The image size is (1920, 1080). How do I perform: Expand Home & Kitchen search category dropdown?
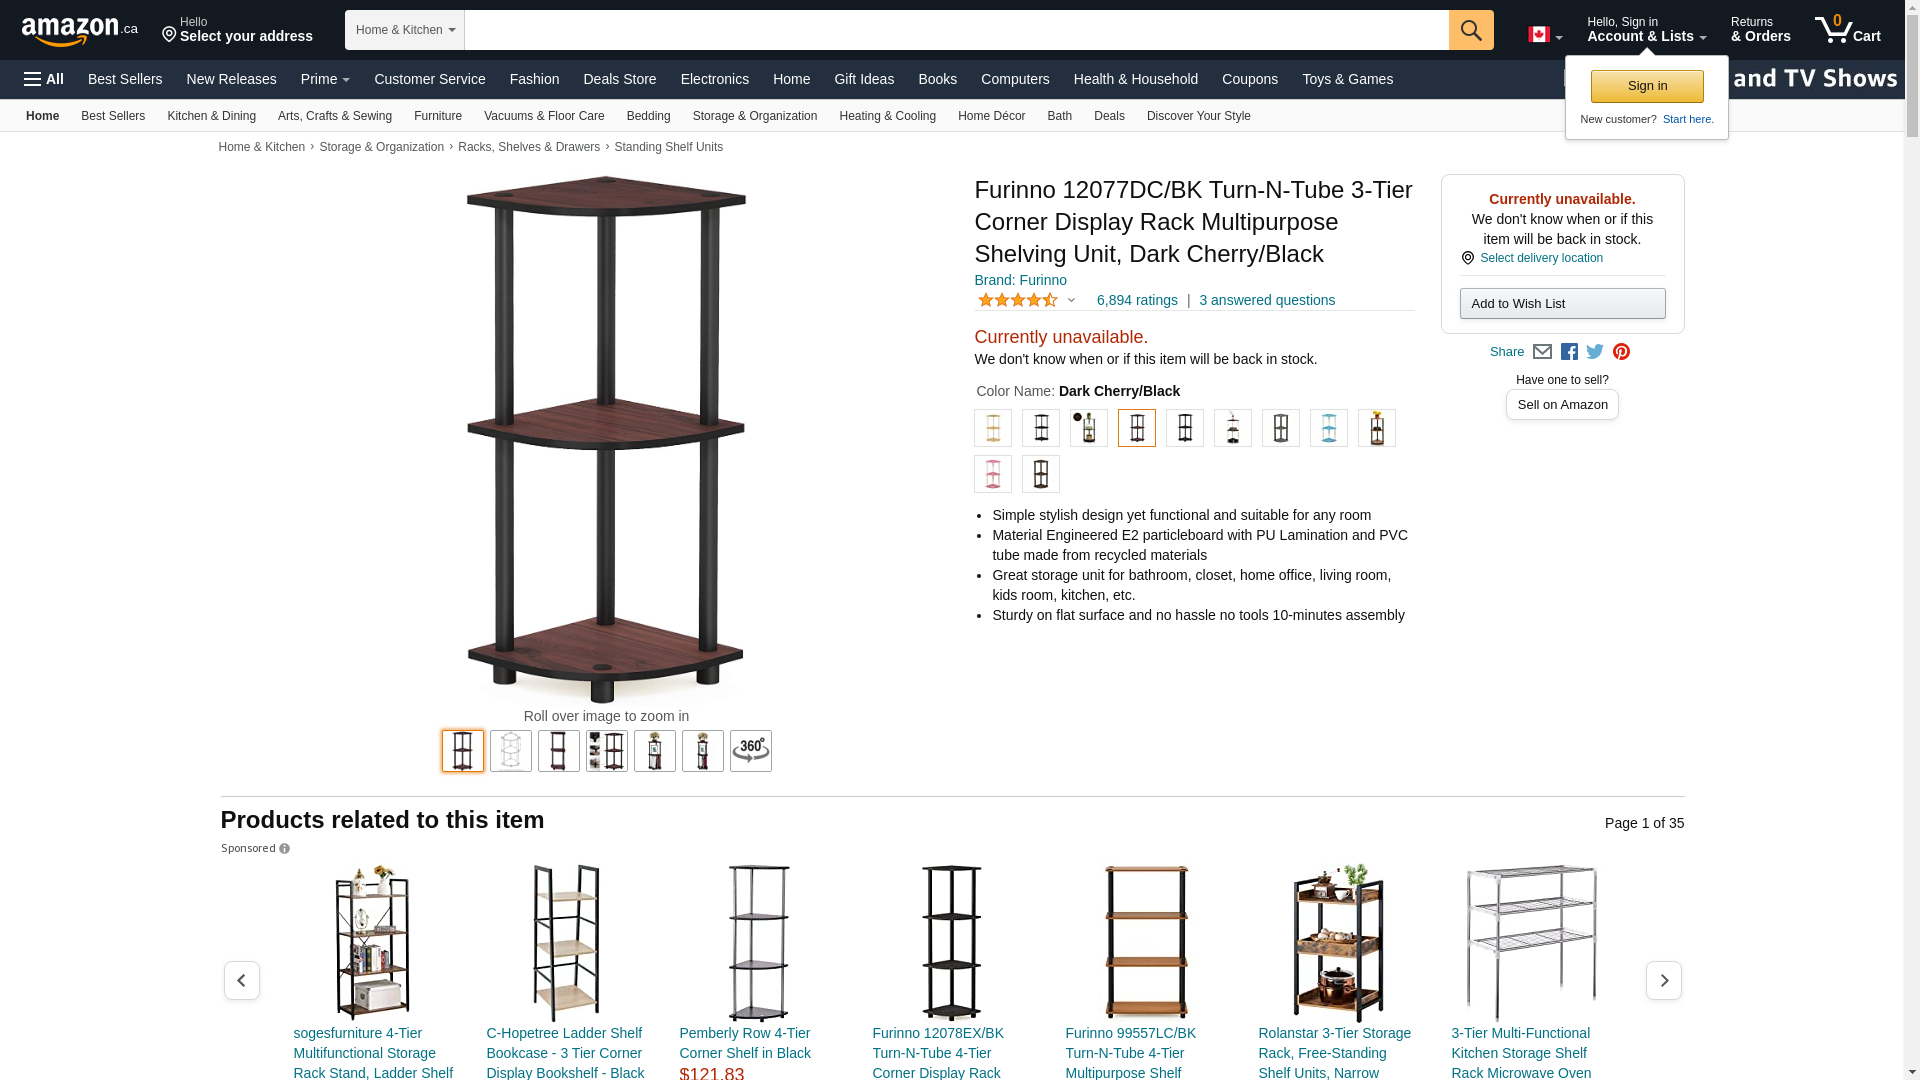pyautogui.click(x=405, y=30)
